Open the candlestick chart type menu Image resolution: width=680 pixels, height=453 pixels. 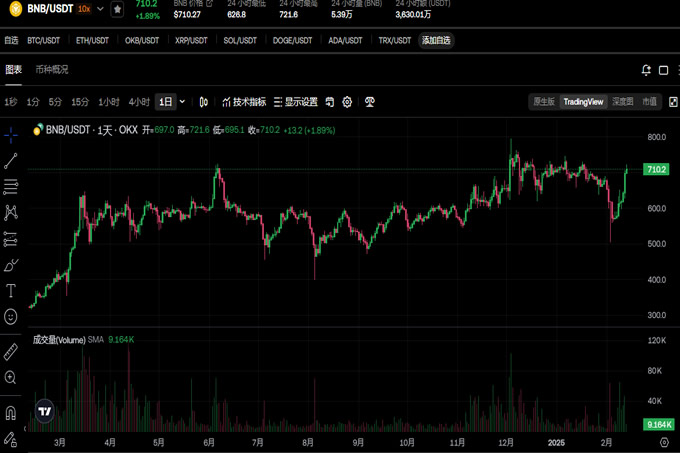pyautogui.click(x=204, y=102)
